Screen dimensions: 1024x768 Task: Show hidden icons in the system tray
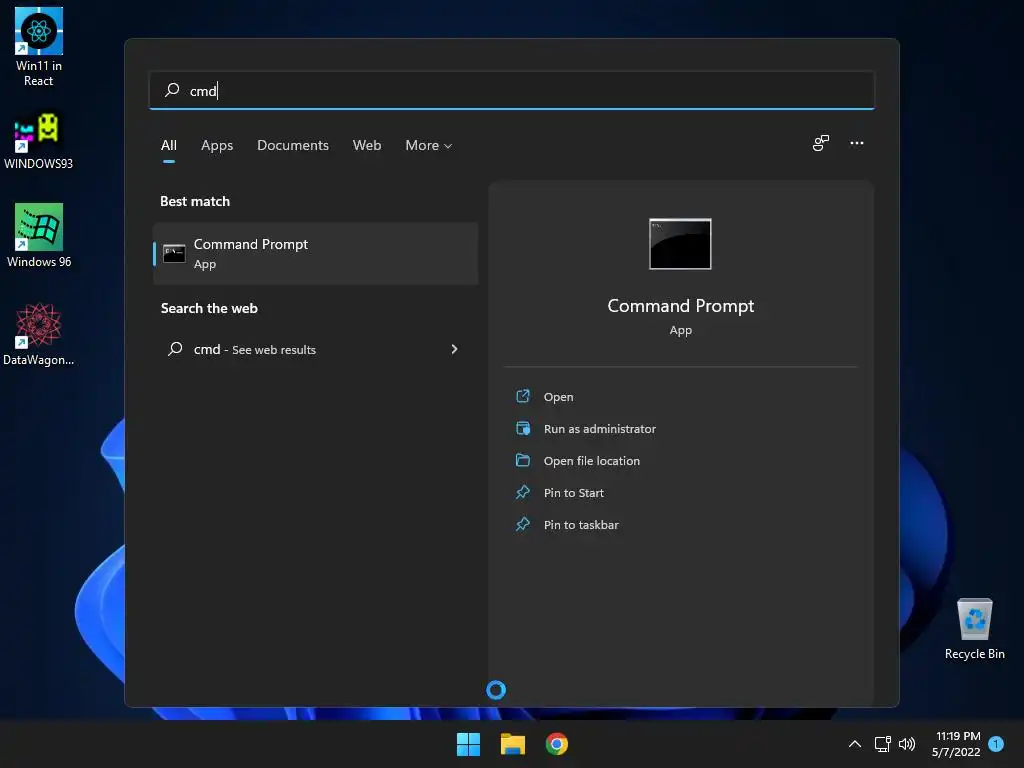coord(854,744)
